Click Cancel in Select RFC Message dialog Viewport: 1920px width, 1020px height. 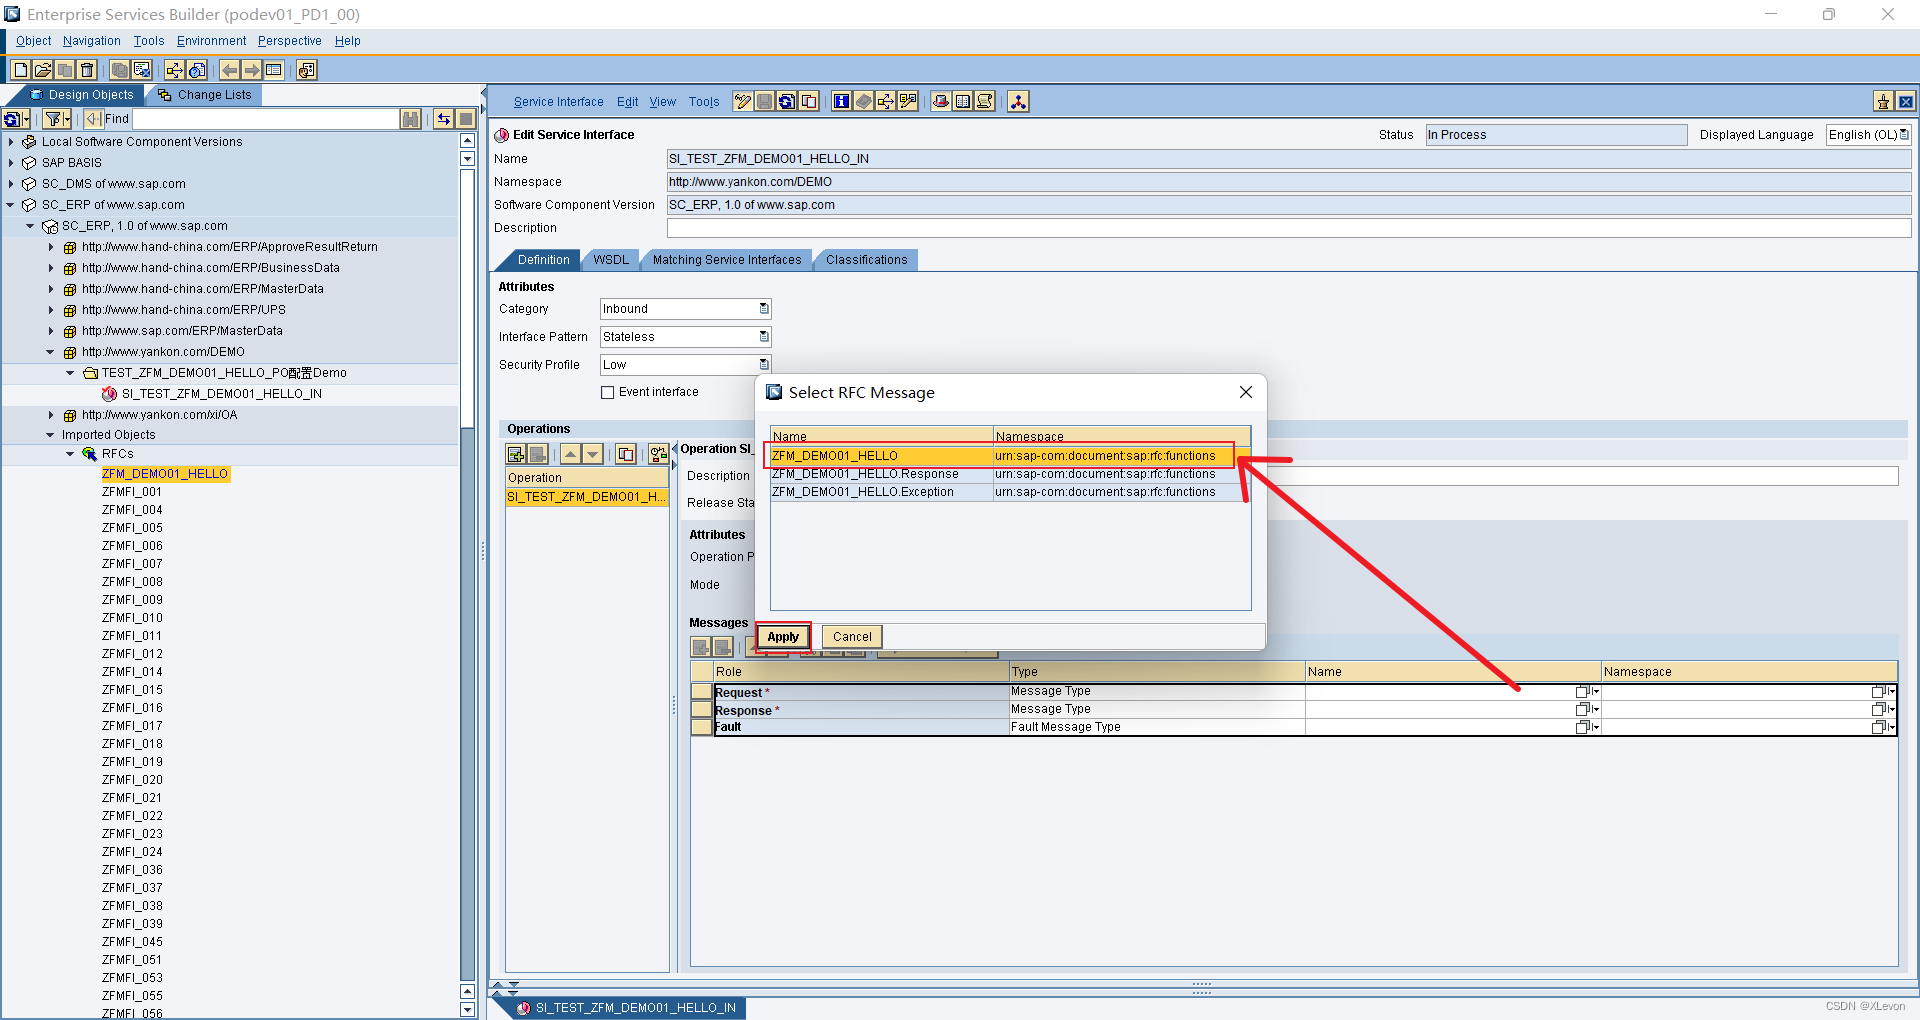(x=852, y=637)
